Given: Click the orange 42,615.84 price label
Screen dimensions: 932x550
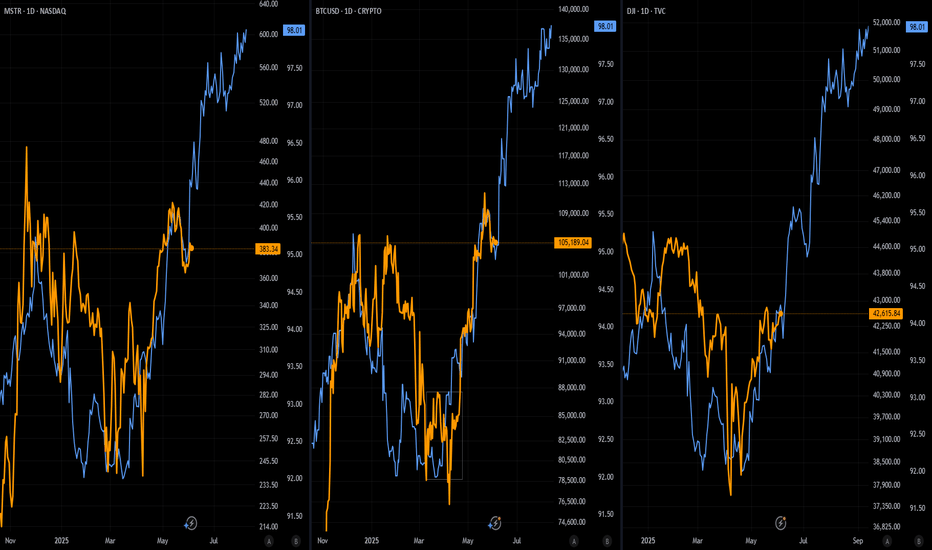Looking at the screenshot, I should [x=886, y=313].
